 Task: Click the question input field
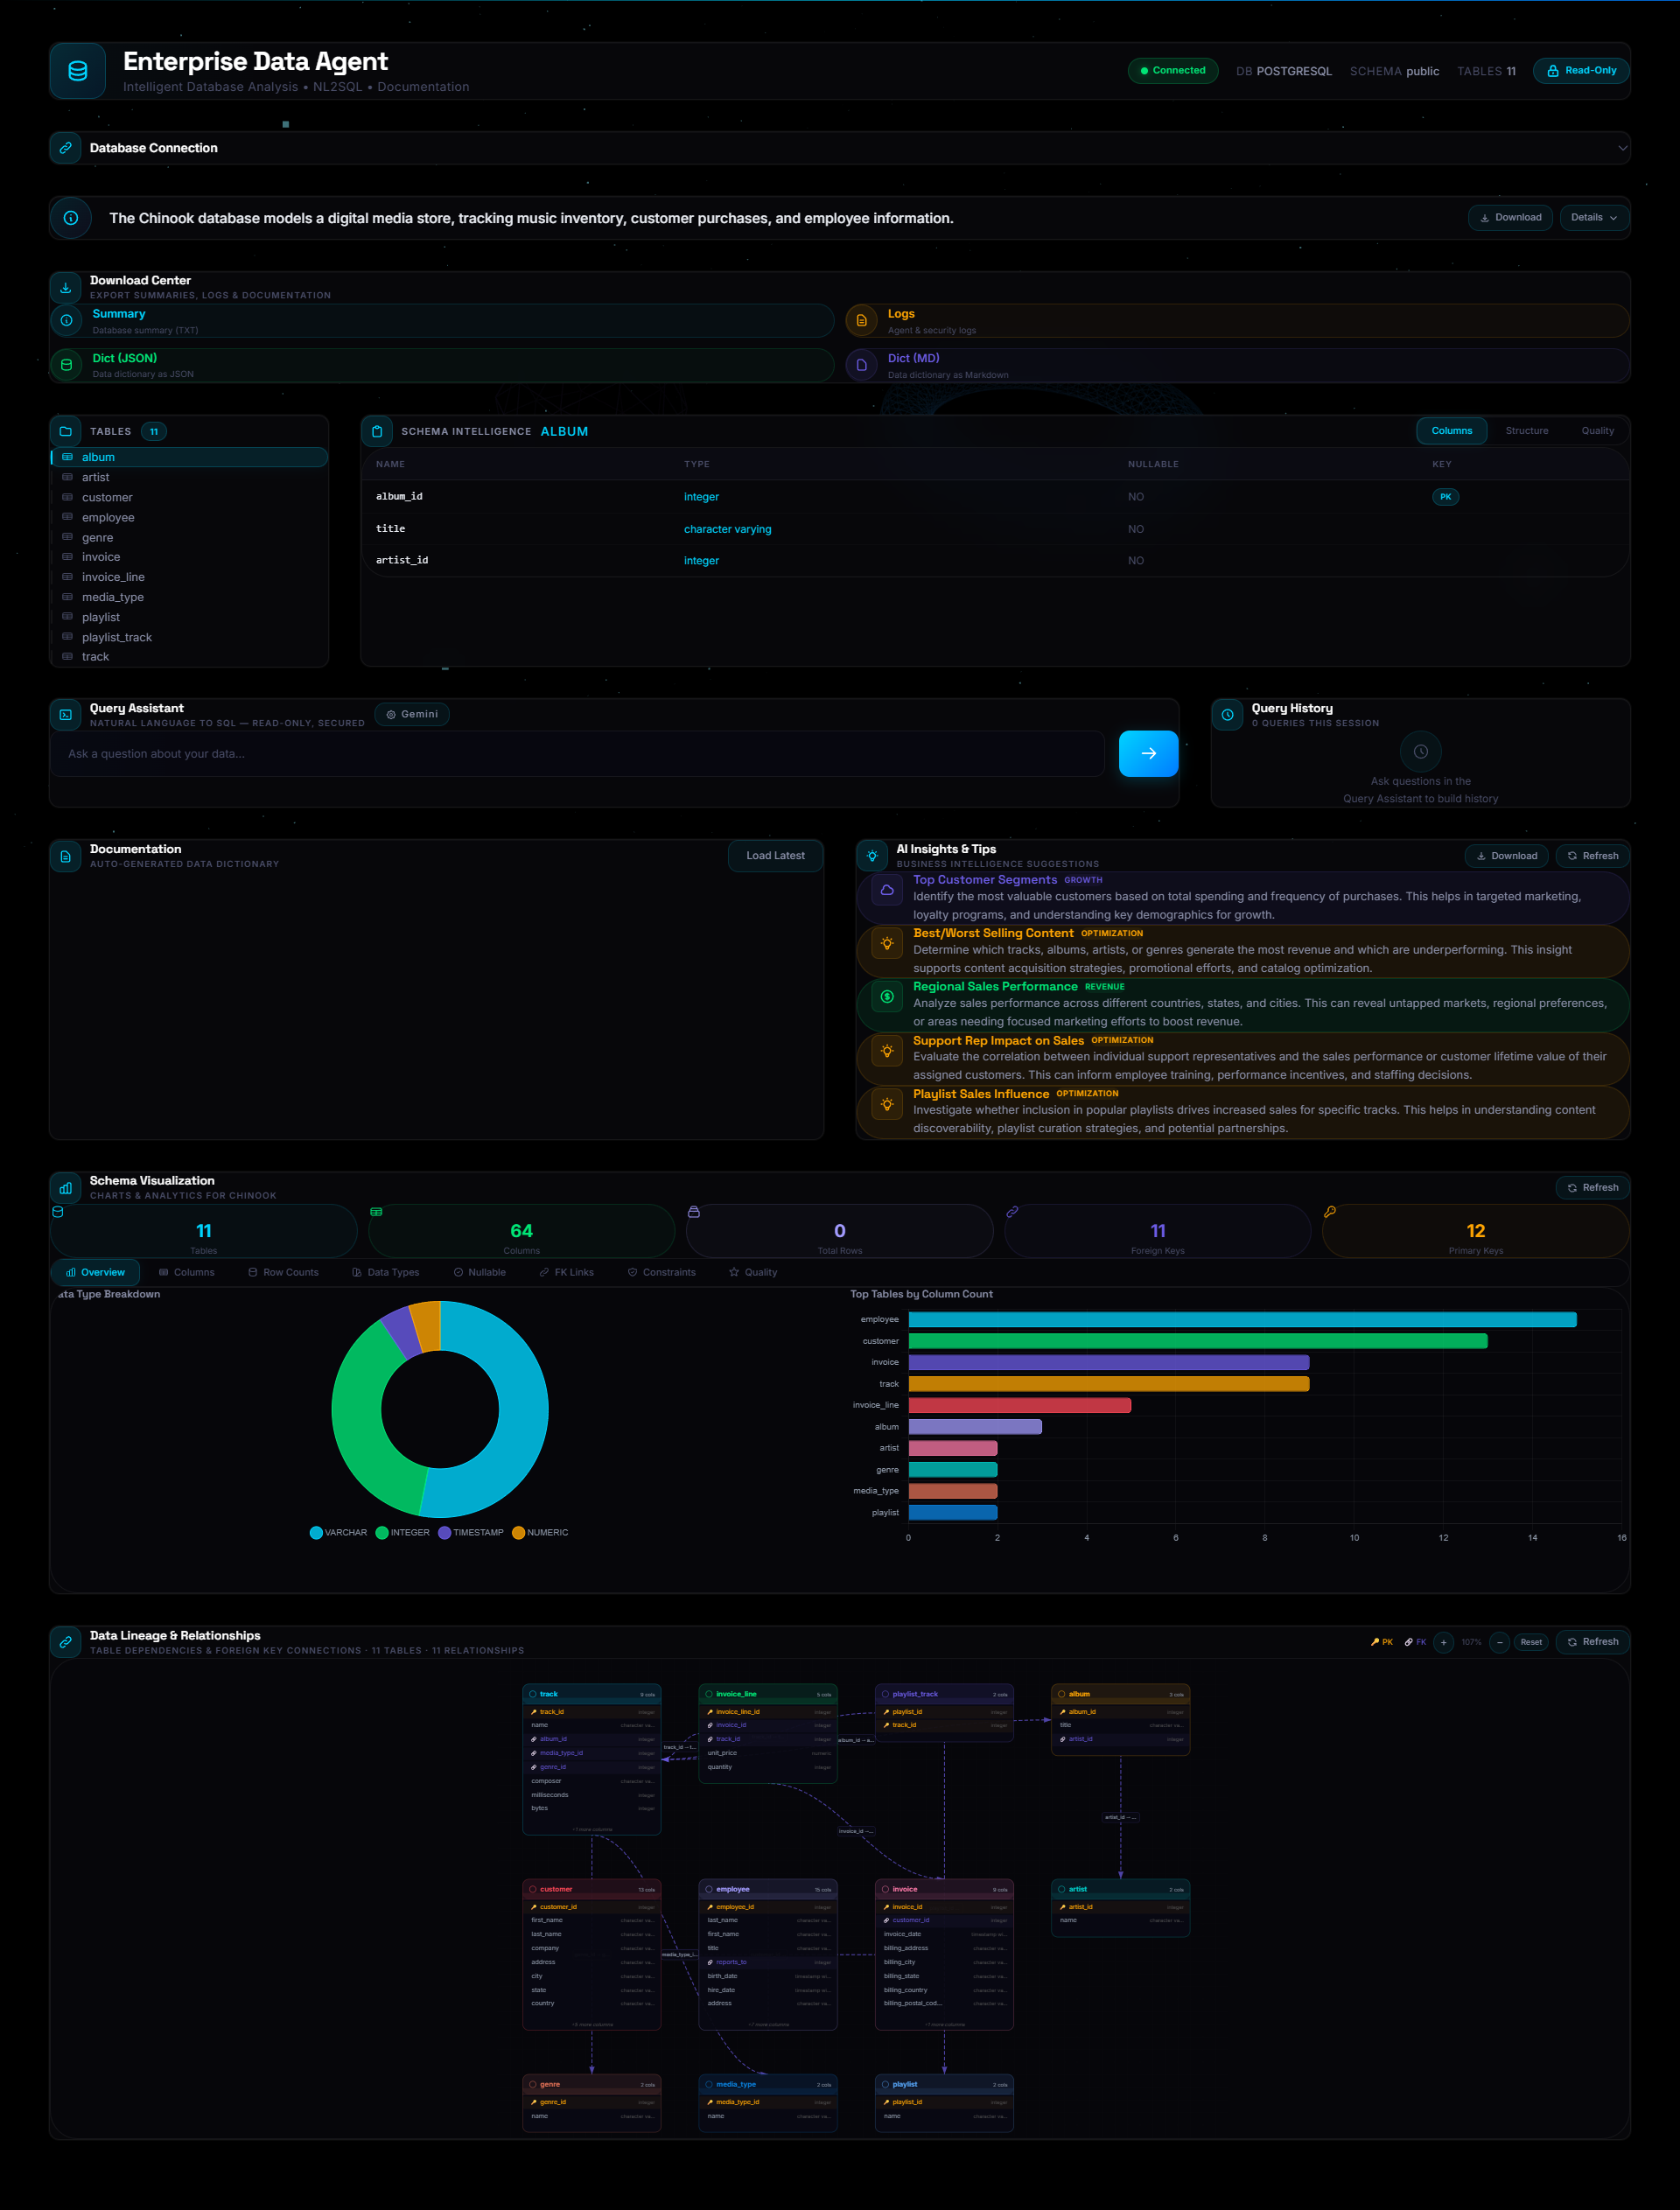577,754
